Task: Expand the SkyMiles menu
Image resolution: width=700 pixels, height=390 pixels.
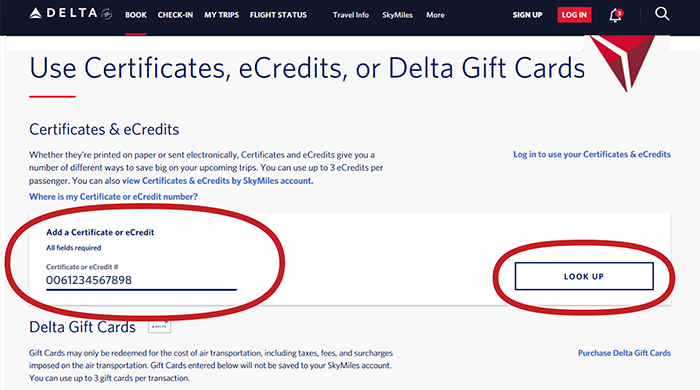Action: tap(397, 15)
